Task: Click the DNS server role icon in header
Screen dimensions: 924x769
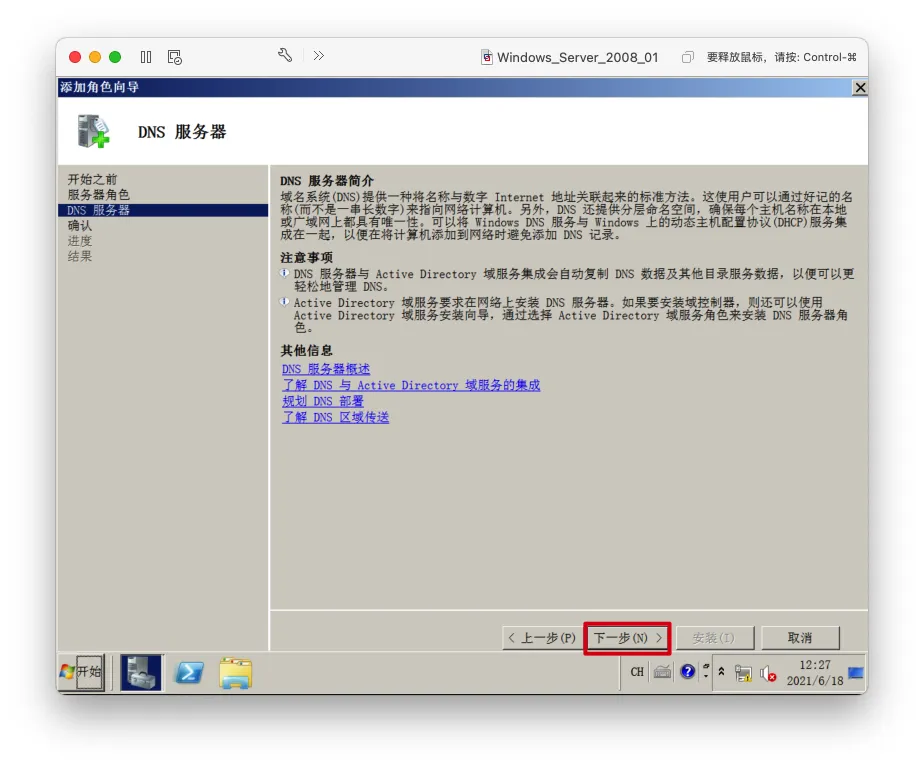Action: coord(93,131)
